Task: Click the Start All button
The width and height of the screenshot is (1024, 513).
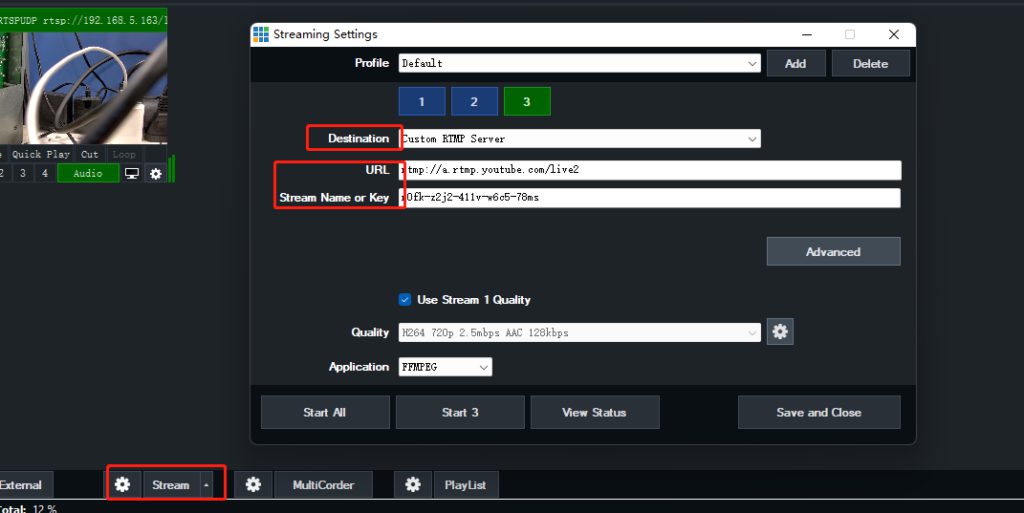Action: tap(325, 412)
